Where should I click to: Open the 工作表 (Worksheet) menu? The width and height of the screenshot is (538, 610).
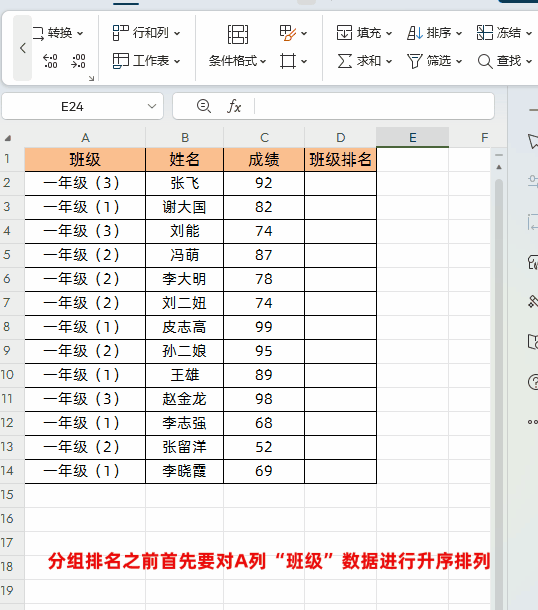(x=146, y=61)
